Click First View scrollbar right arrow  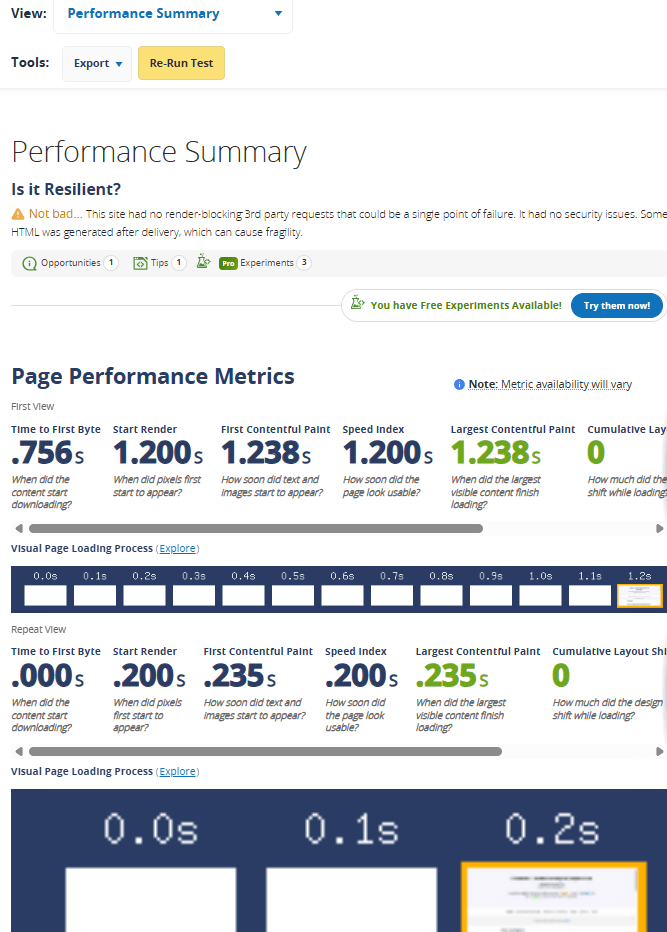[659, 528]
